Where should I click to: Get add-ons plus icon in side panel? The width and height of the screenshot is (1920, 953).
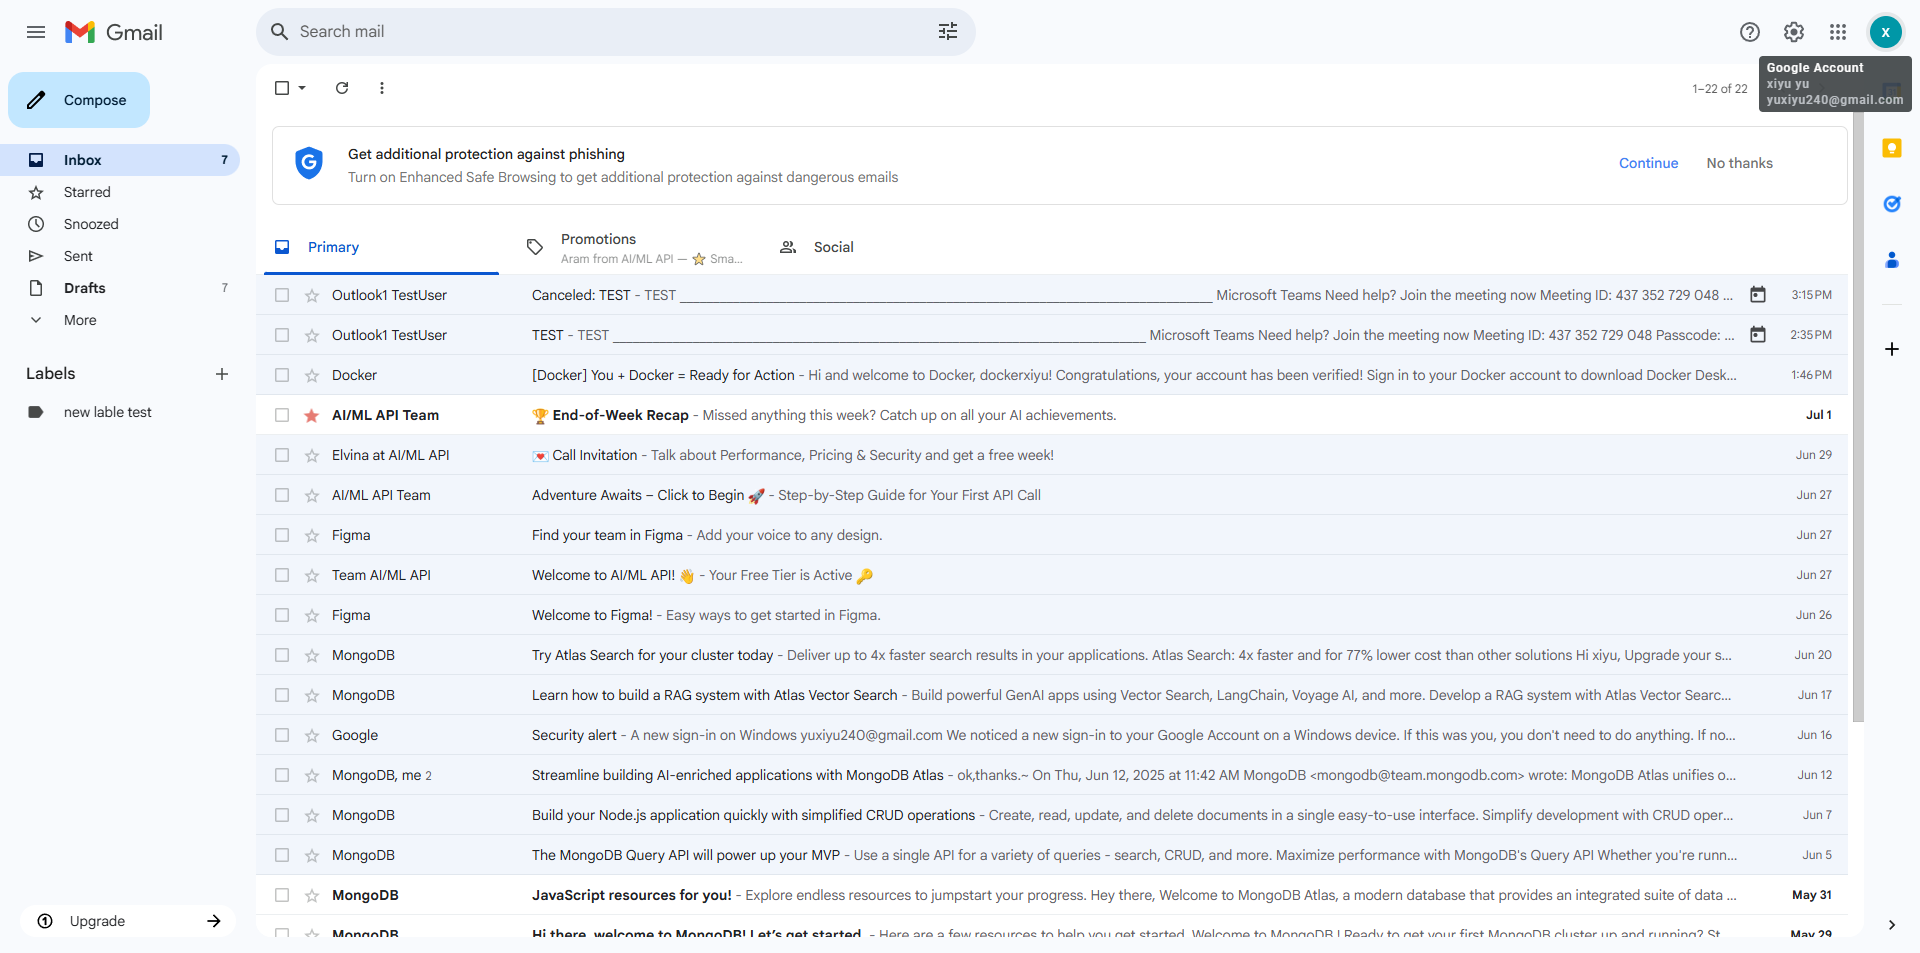pos(1891,349)
